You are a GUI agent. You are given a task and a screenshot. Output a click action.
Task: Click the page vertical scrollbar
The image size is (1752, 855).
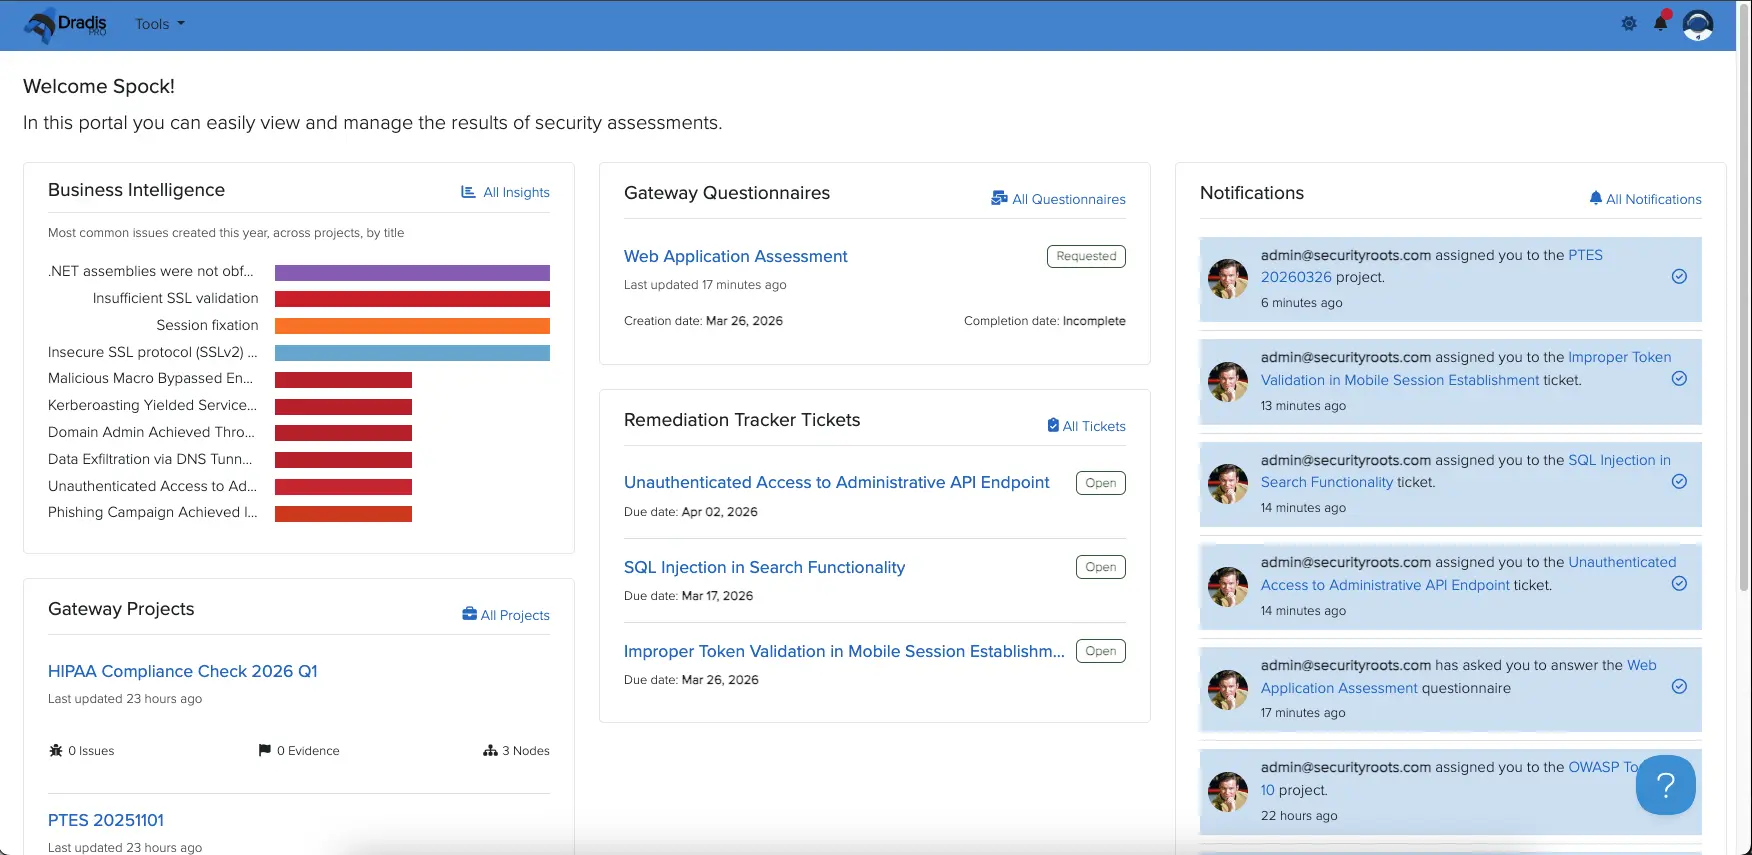pyautogui.click(x=1744, y=300)
